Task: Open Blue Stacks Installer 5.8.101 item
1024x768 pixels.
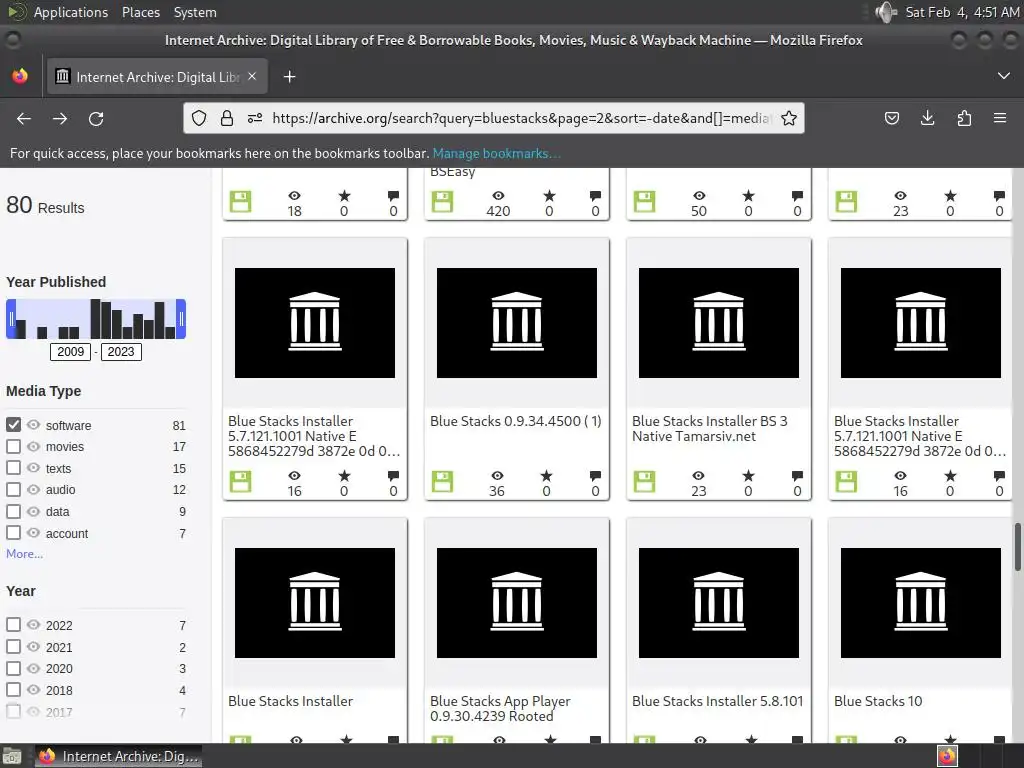Action: pyautogui.click(x=717, y=701)
